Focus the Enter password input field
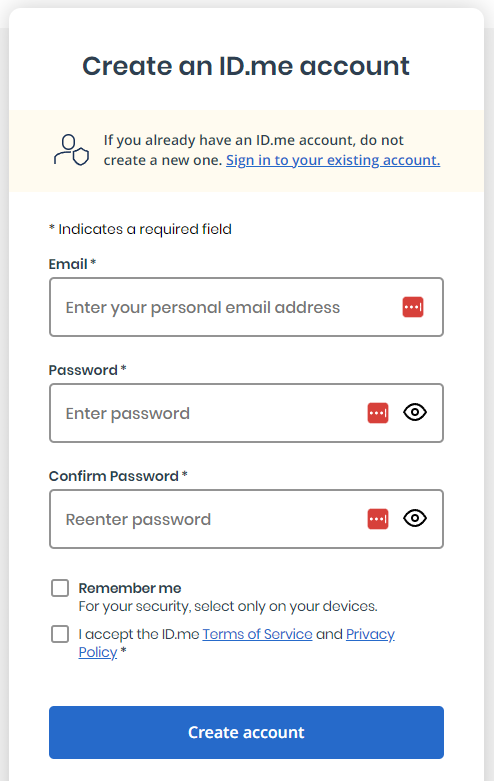Viewport: 494px width, 781px height. coord(247,413)
